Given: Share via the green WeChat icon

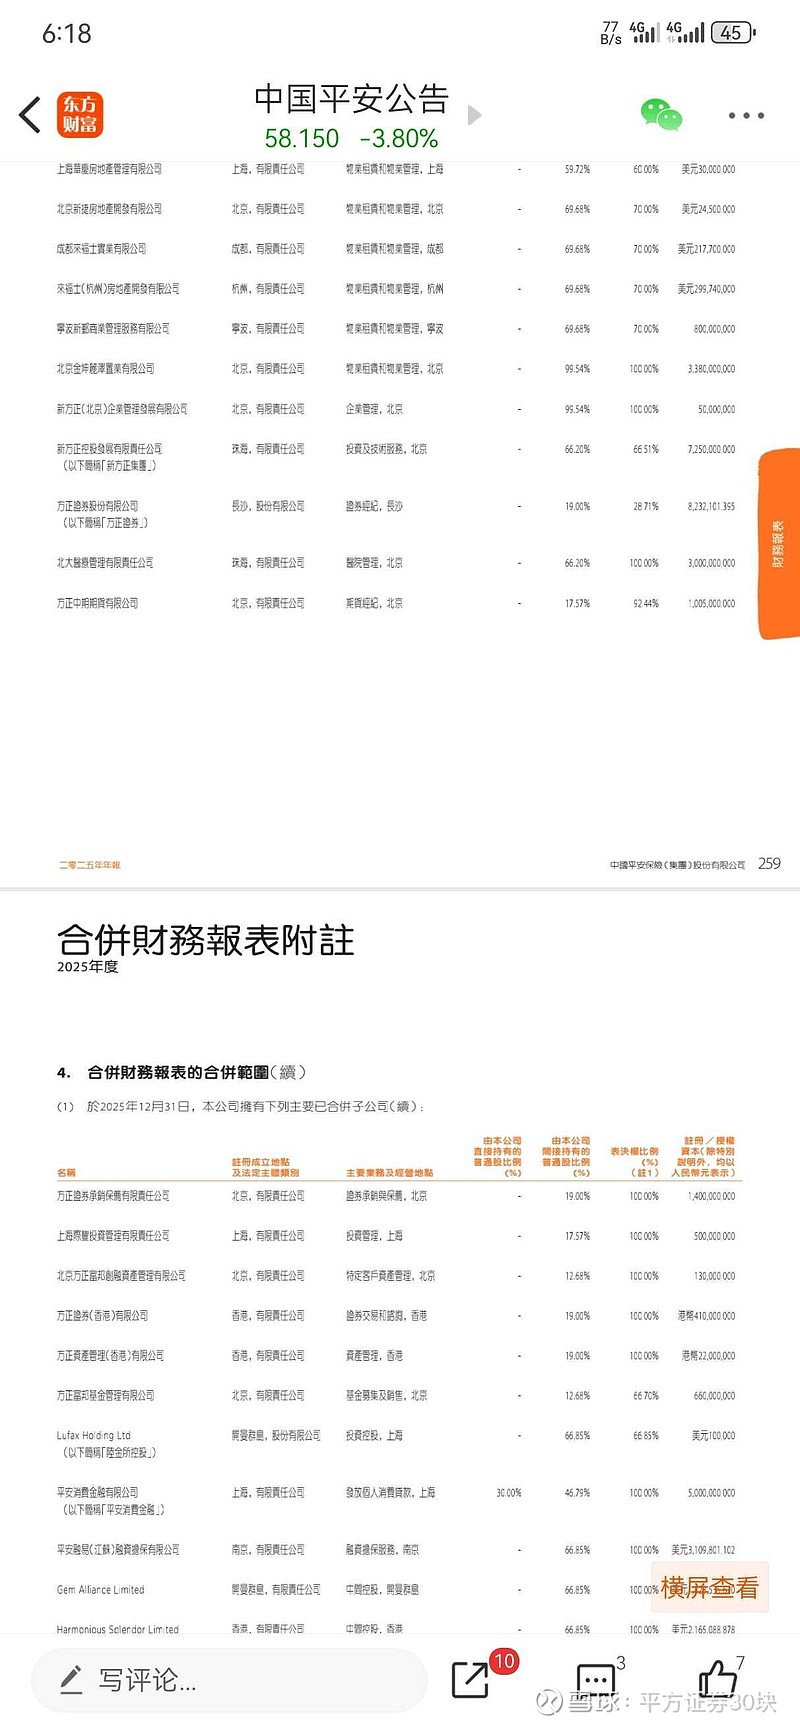Looking at the screenshot, I should tap(661, 115).
